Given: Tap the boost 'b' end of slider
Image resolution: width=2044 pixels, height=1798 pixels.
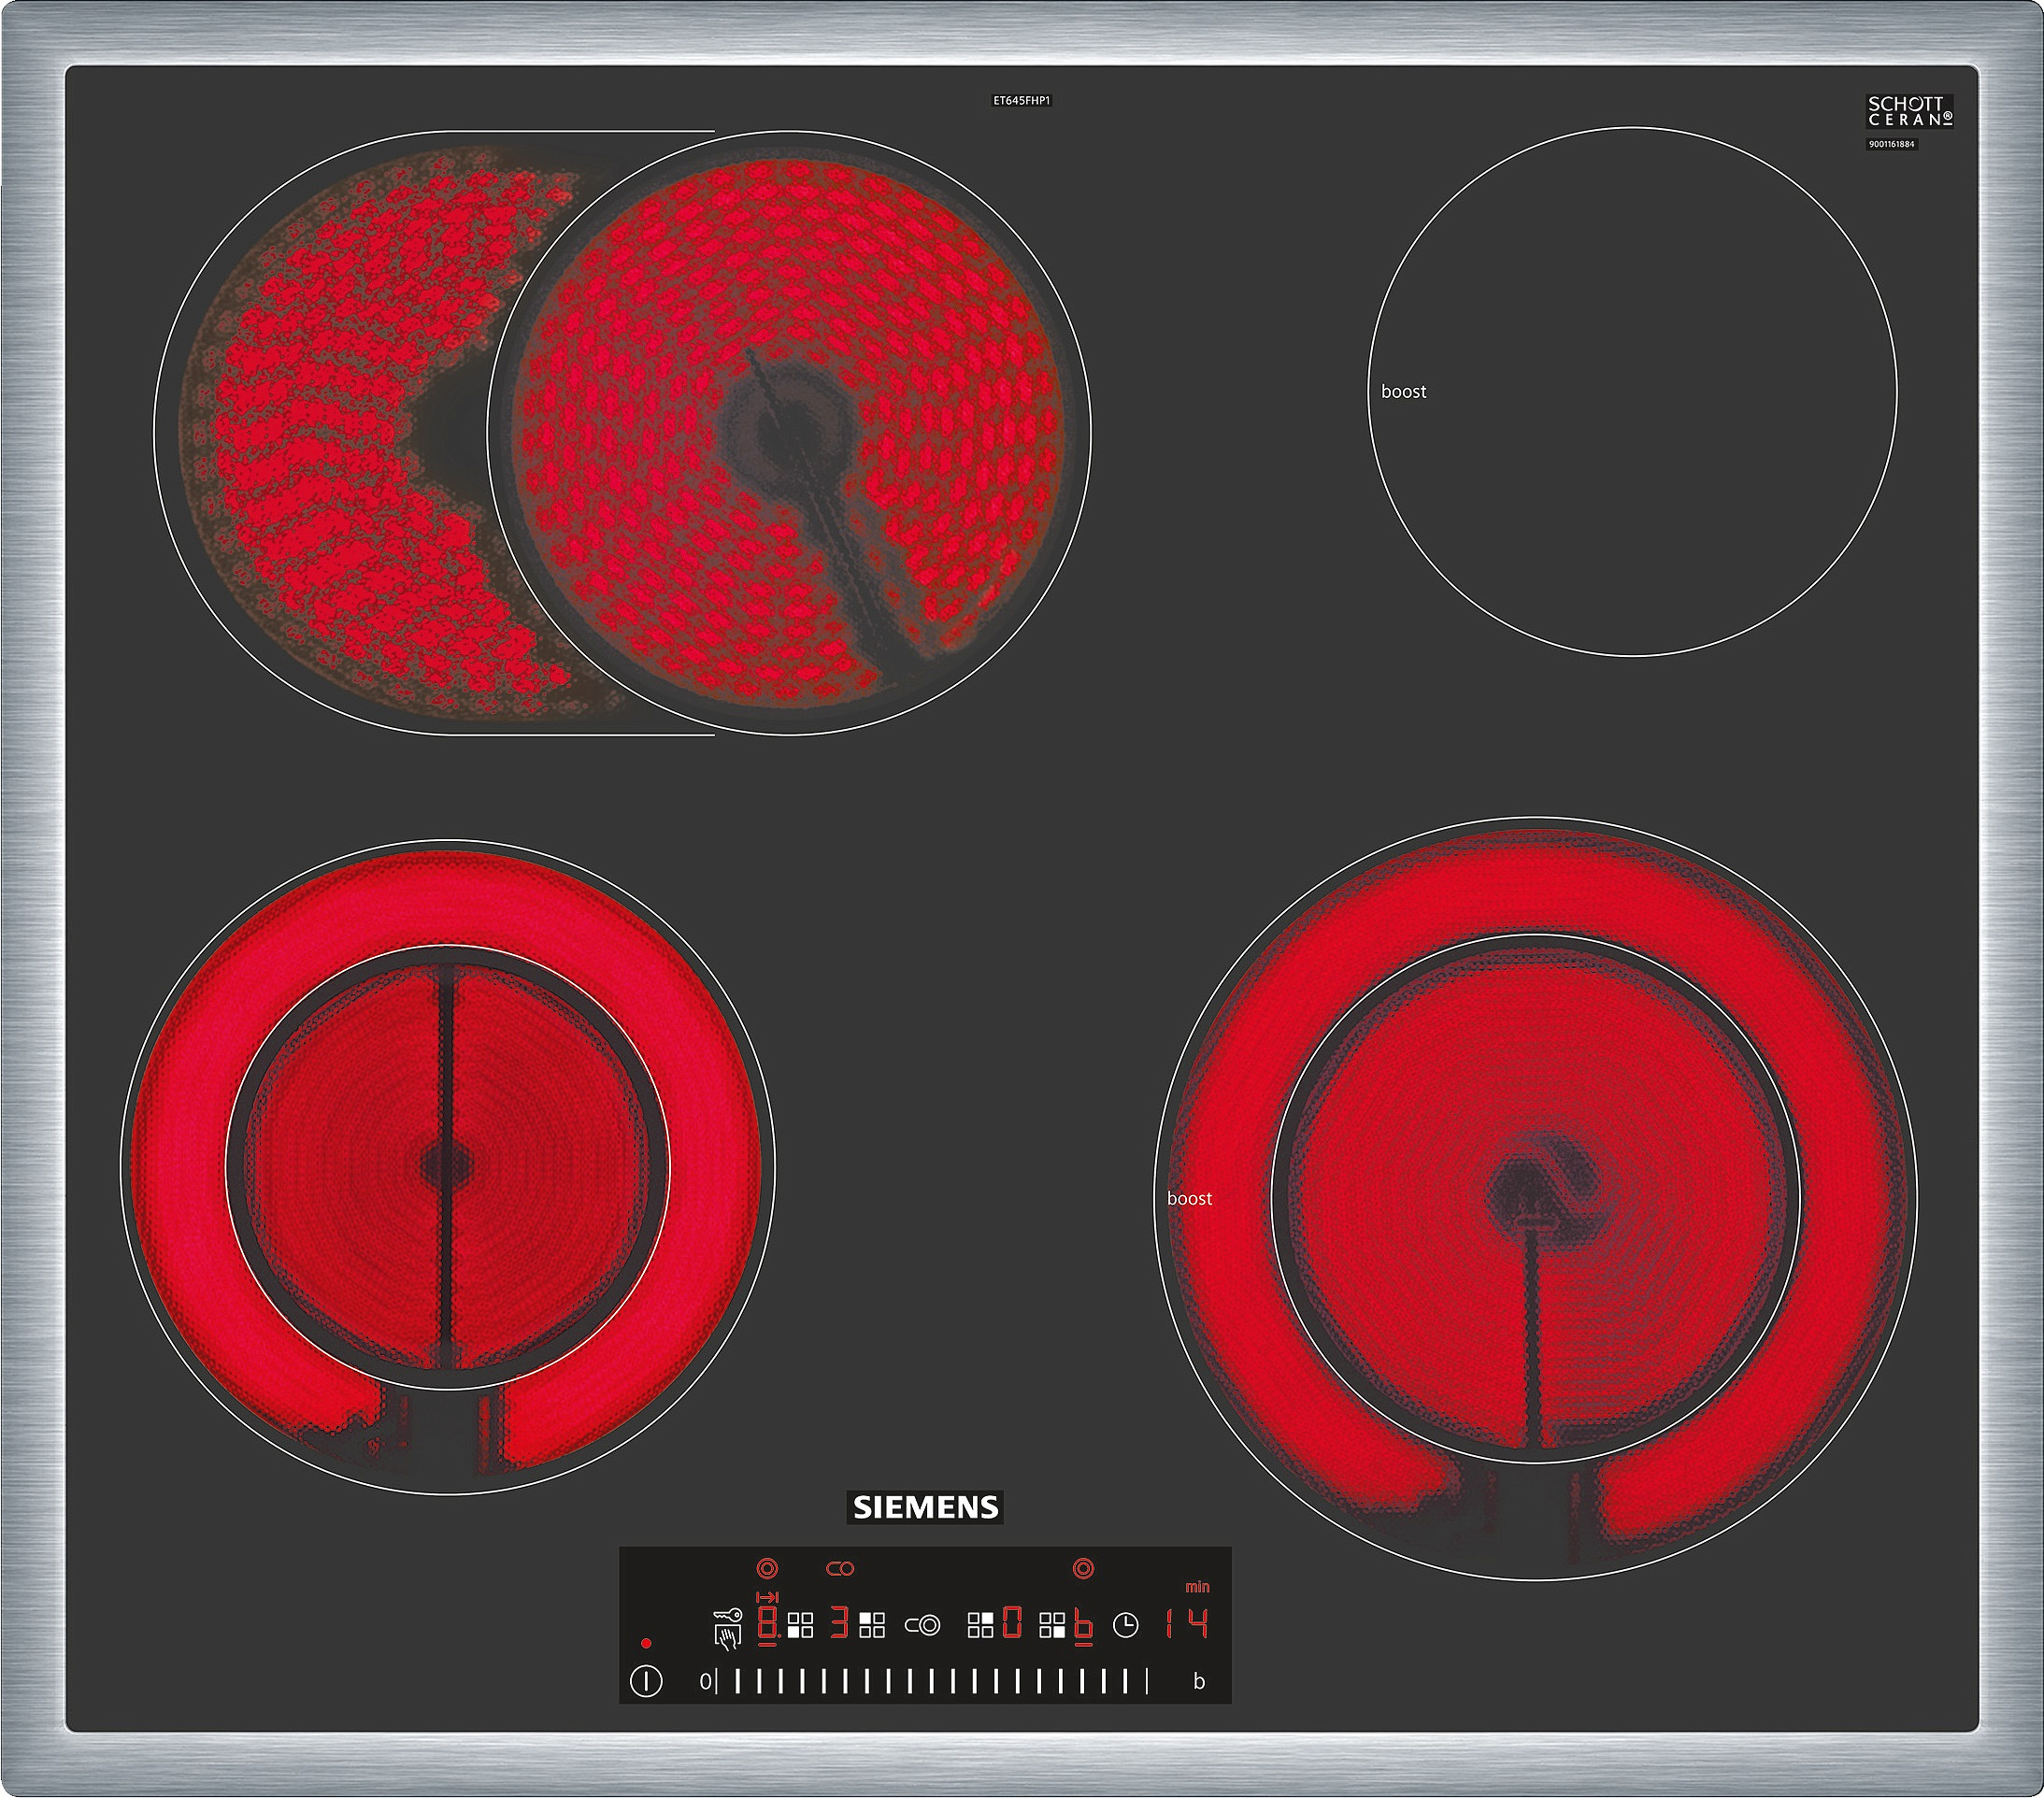Looking at the screenshot, I should (1200, 1682).
